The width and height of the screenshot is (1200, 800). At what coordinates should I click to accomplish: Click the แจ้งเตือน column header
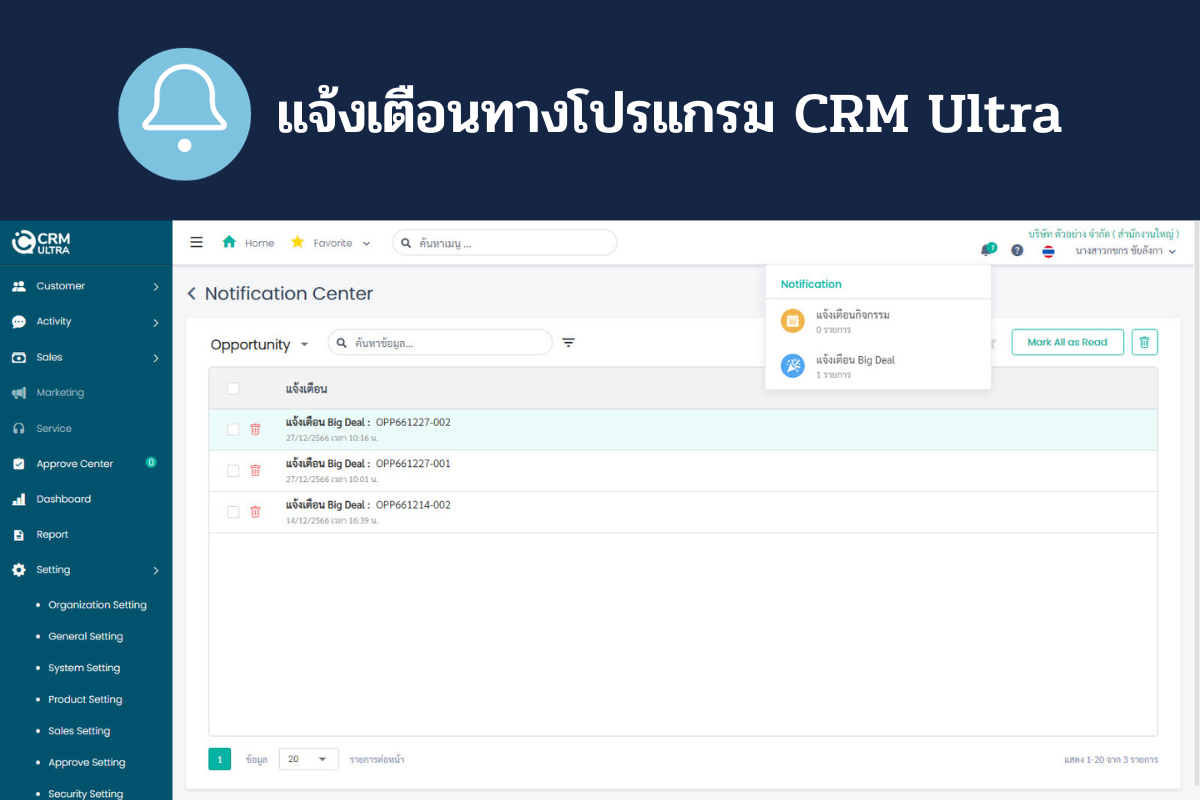306,388
